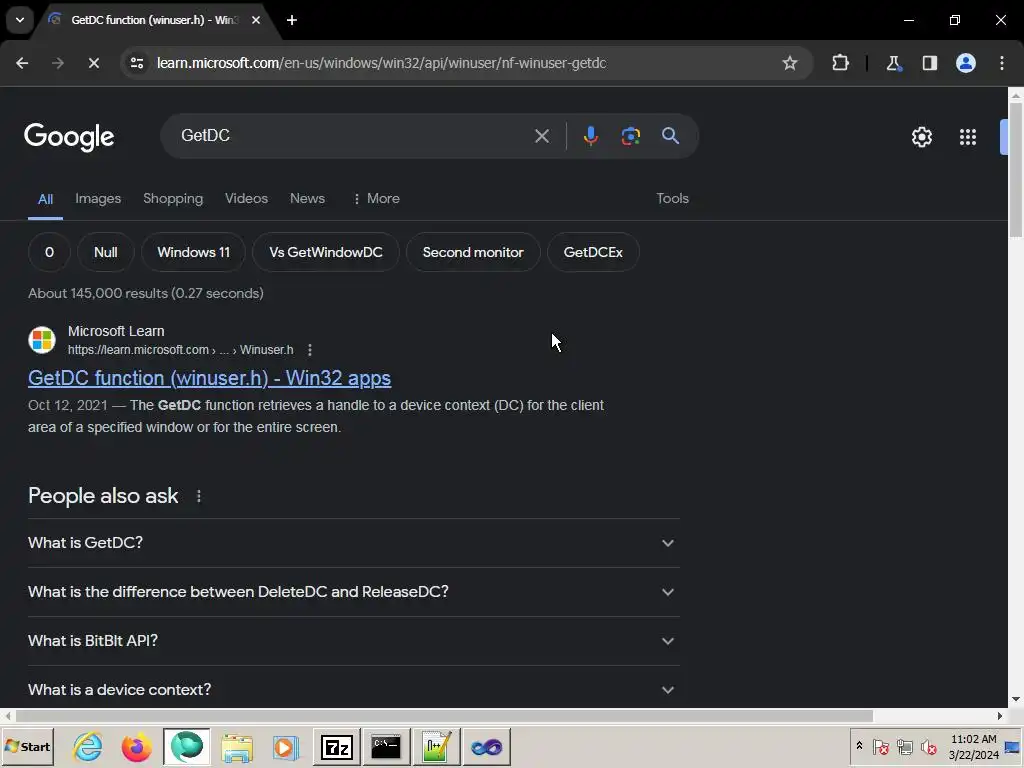Open the Extensions puzzle icon
Screen dimensions: 1024x768
pos(840,63)
